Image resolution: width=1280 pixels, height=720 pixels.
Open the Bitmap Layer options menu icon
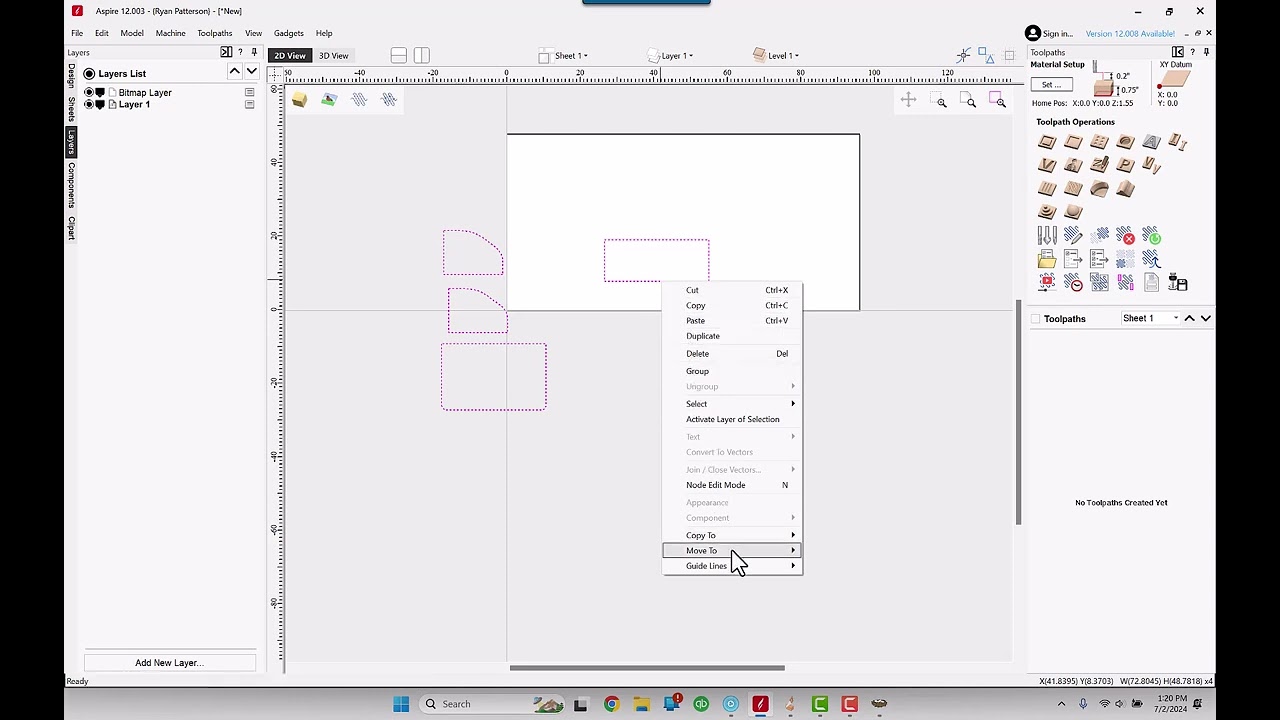coord(249,92)
